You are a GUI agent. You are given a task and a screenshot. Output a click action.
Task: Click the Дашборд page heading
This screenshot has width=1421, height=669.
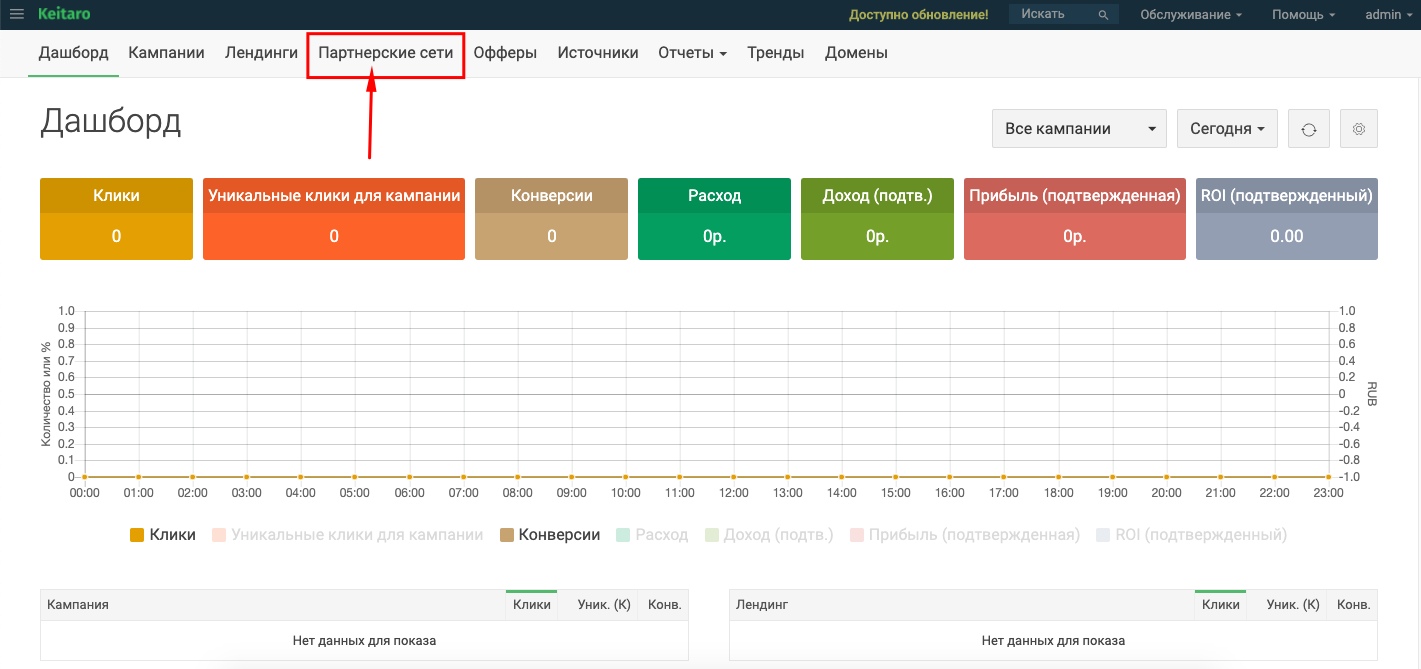click(111, 122)
